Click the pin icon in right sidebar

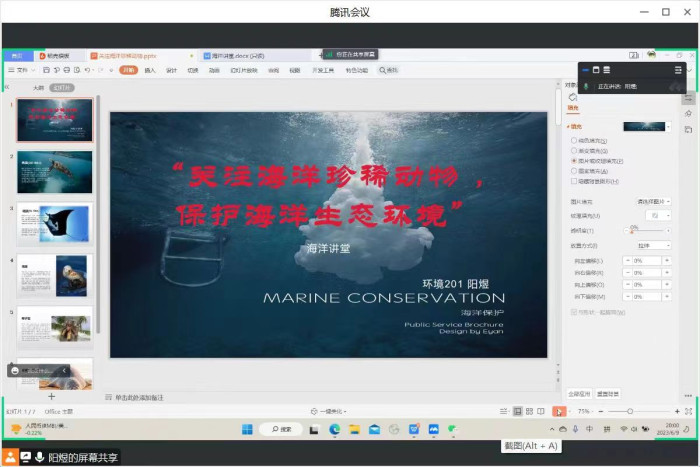(x=688, y=114)
